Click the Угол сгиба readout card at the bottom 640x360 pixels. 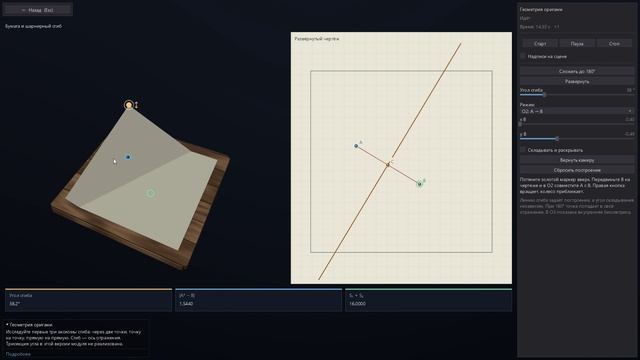(89, 300)
